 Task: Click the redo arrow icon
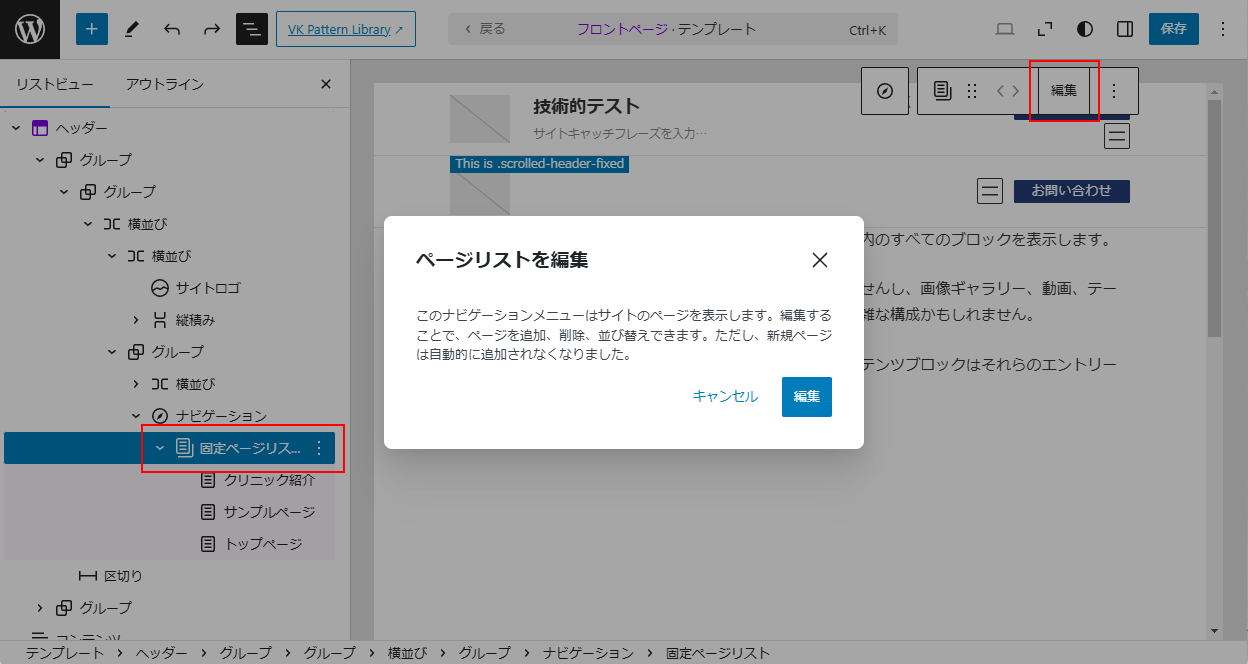[212, 29]
